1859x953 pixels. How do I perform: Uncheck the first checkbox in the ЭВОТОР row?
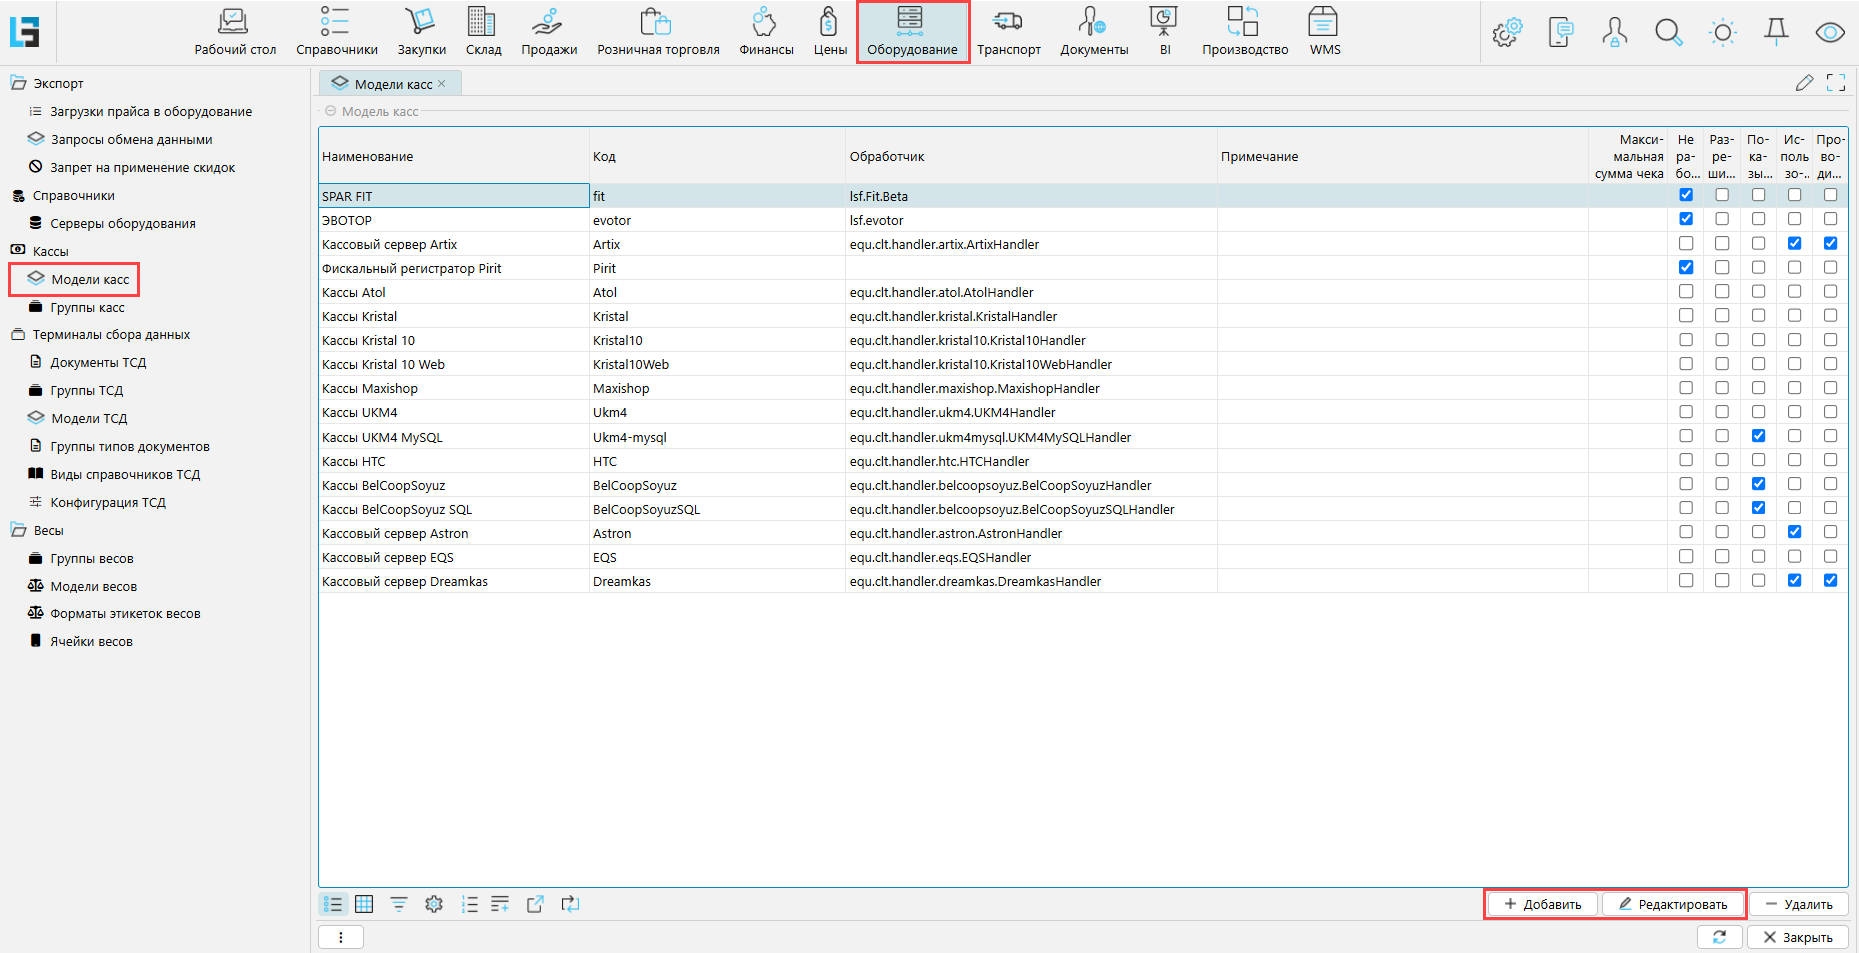(1686, 219)
